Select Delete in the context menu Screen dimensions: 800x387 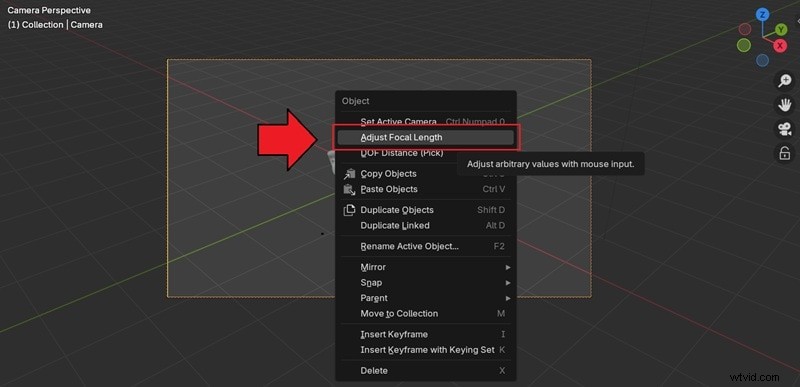click(x=426, y=371)
